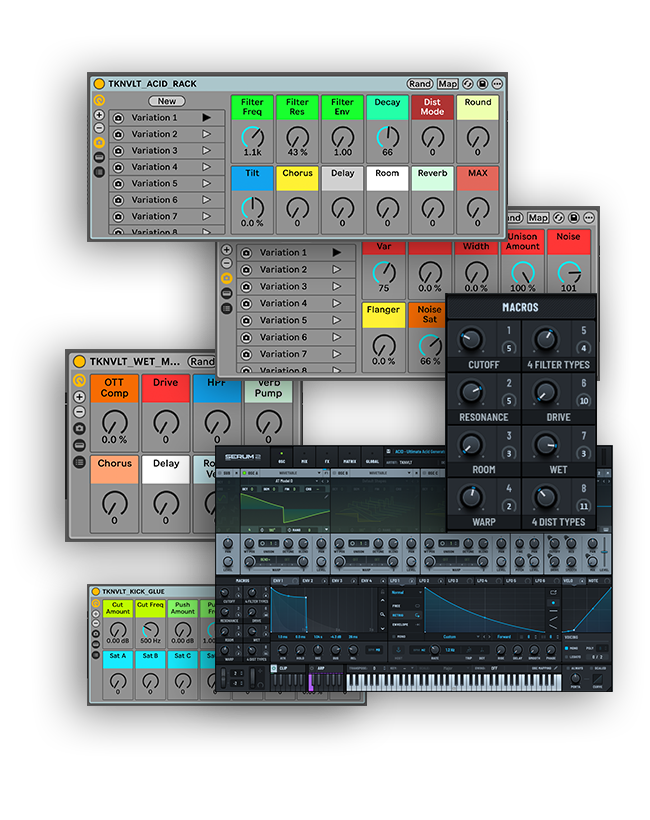Launch Variation 6 triangle in ACID_RACK

(x=207, y=200)
